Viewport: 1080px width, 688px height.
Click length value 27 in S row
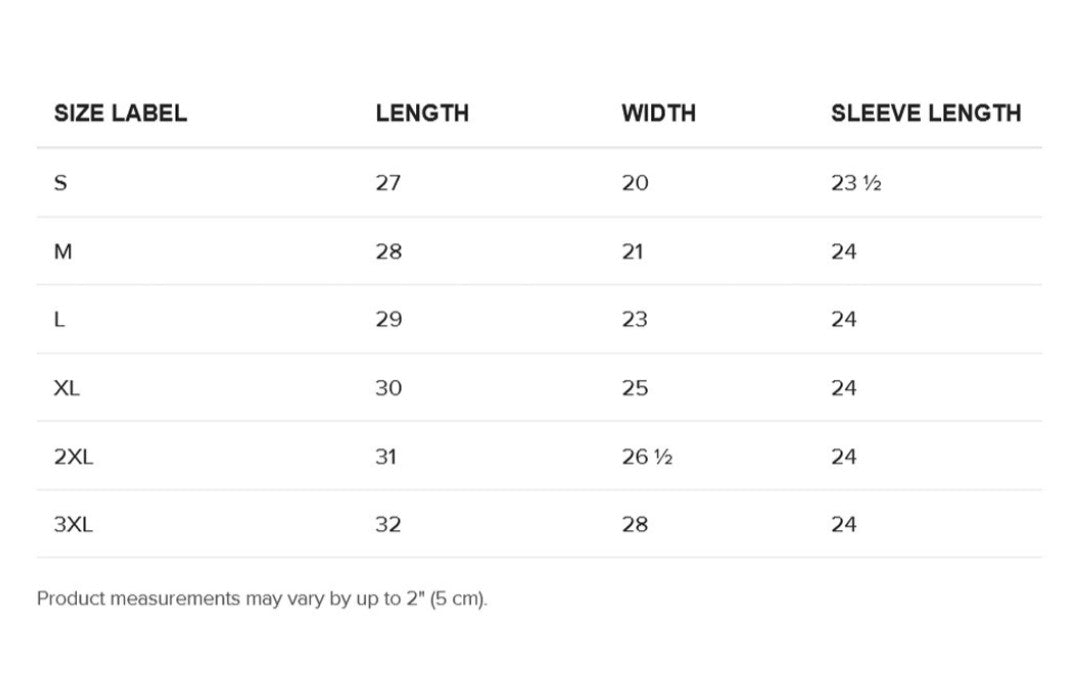pos(388,183)
